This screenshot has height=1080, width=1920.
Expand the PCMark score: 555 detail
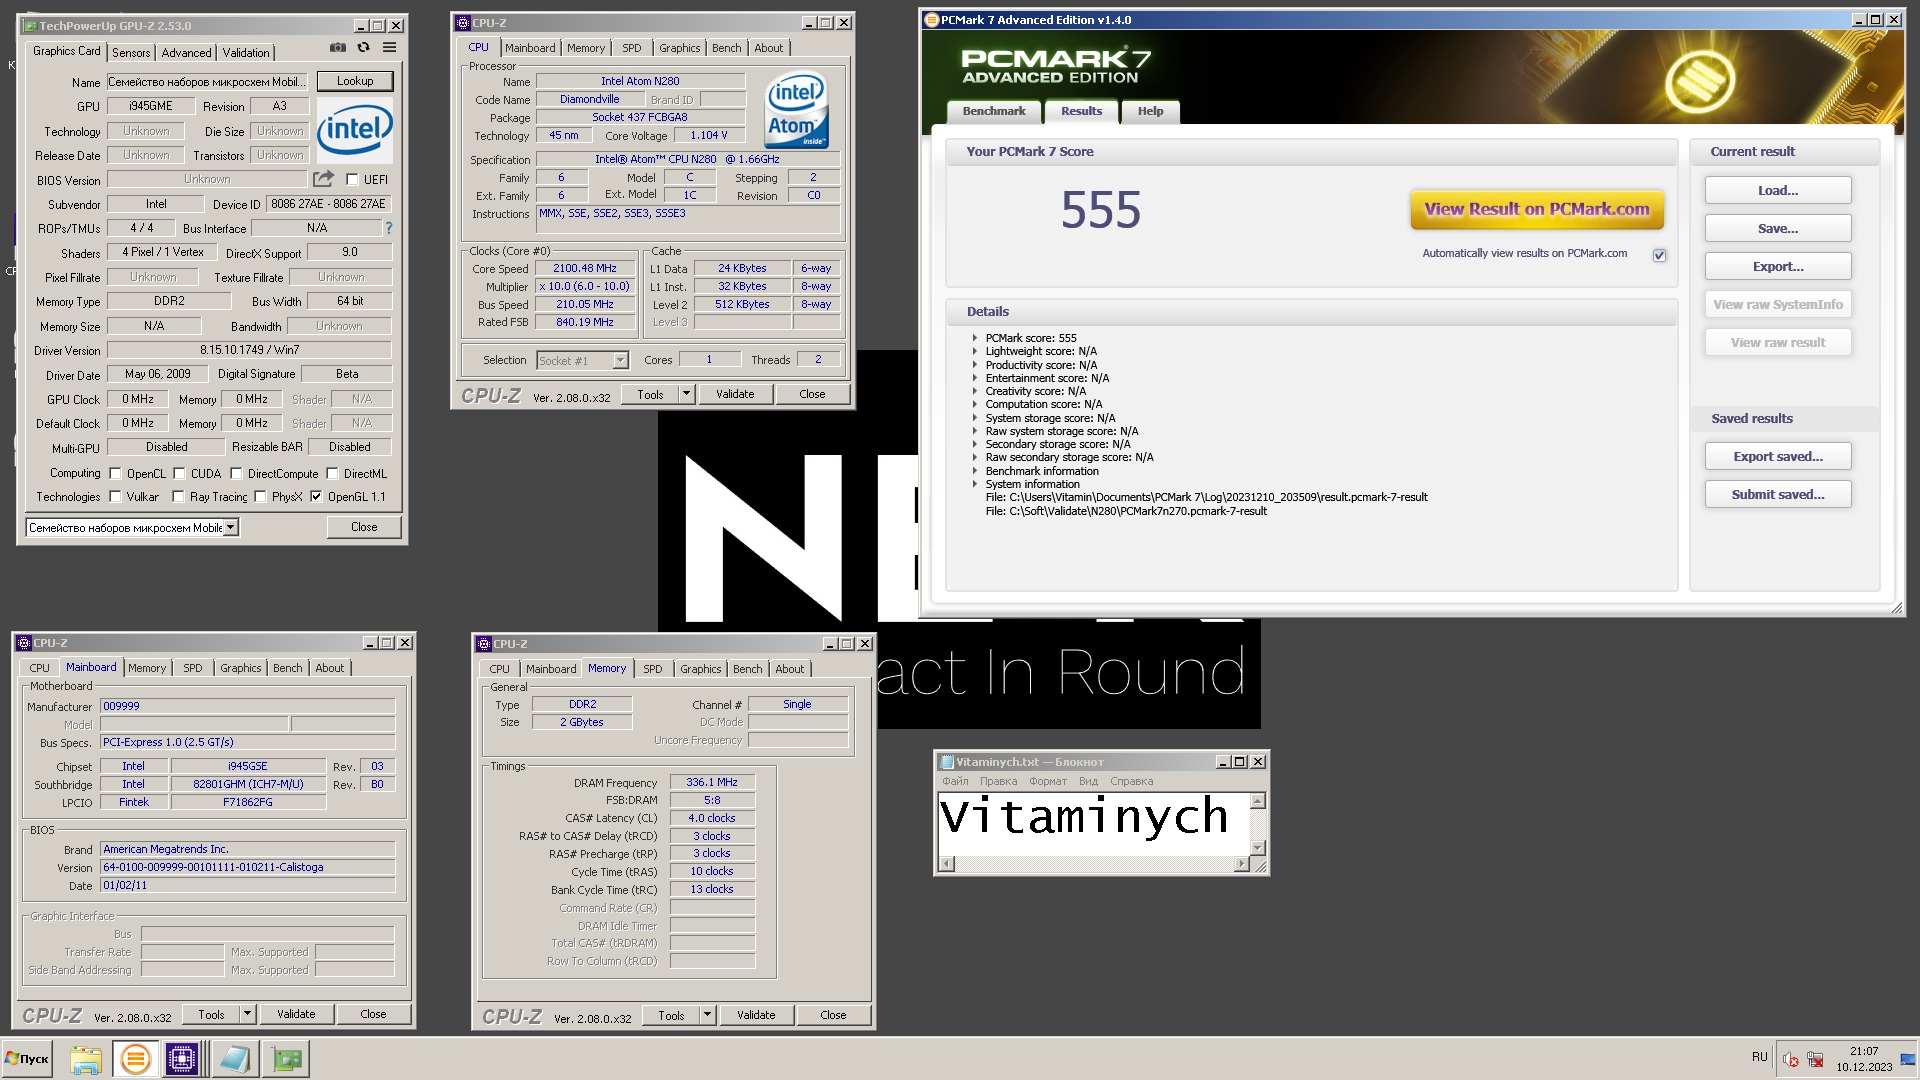tap(975, 338)
